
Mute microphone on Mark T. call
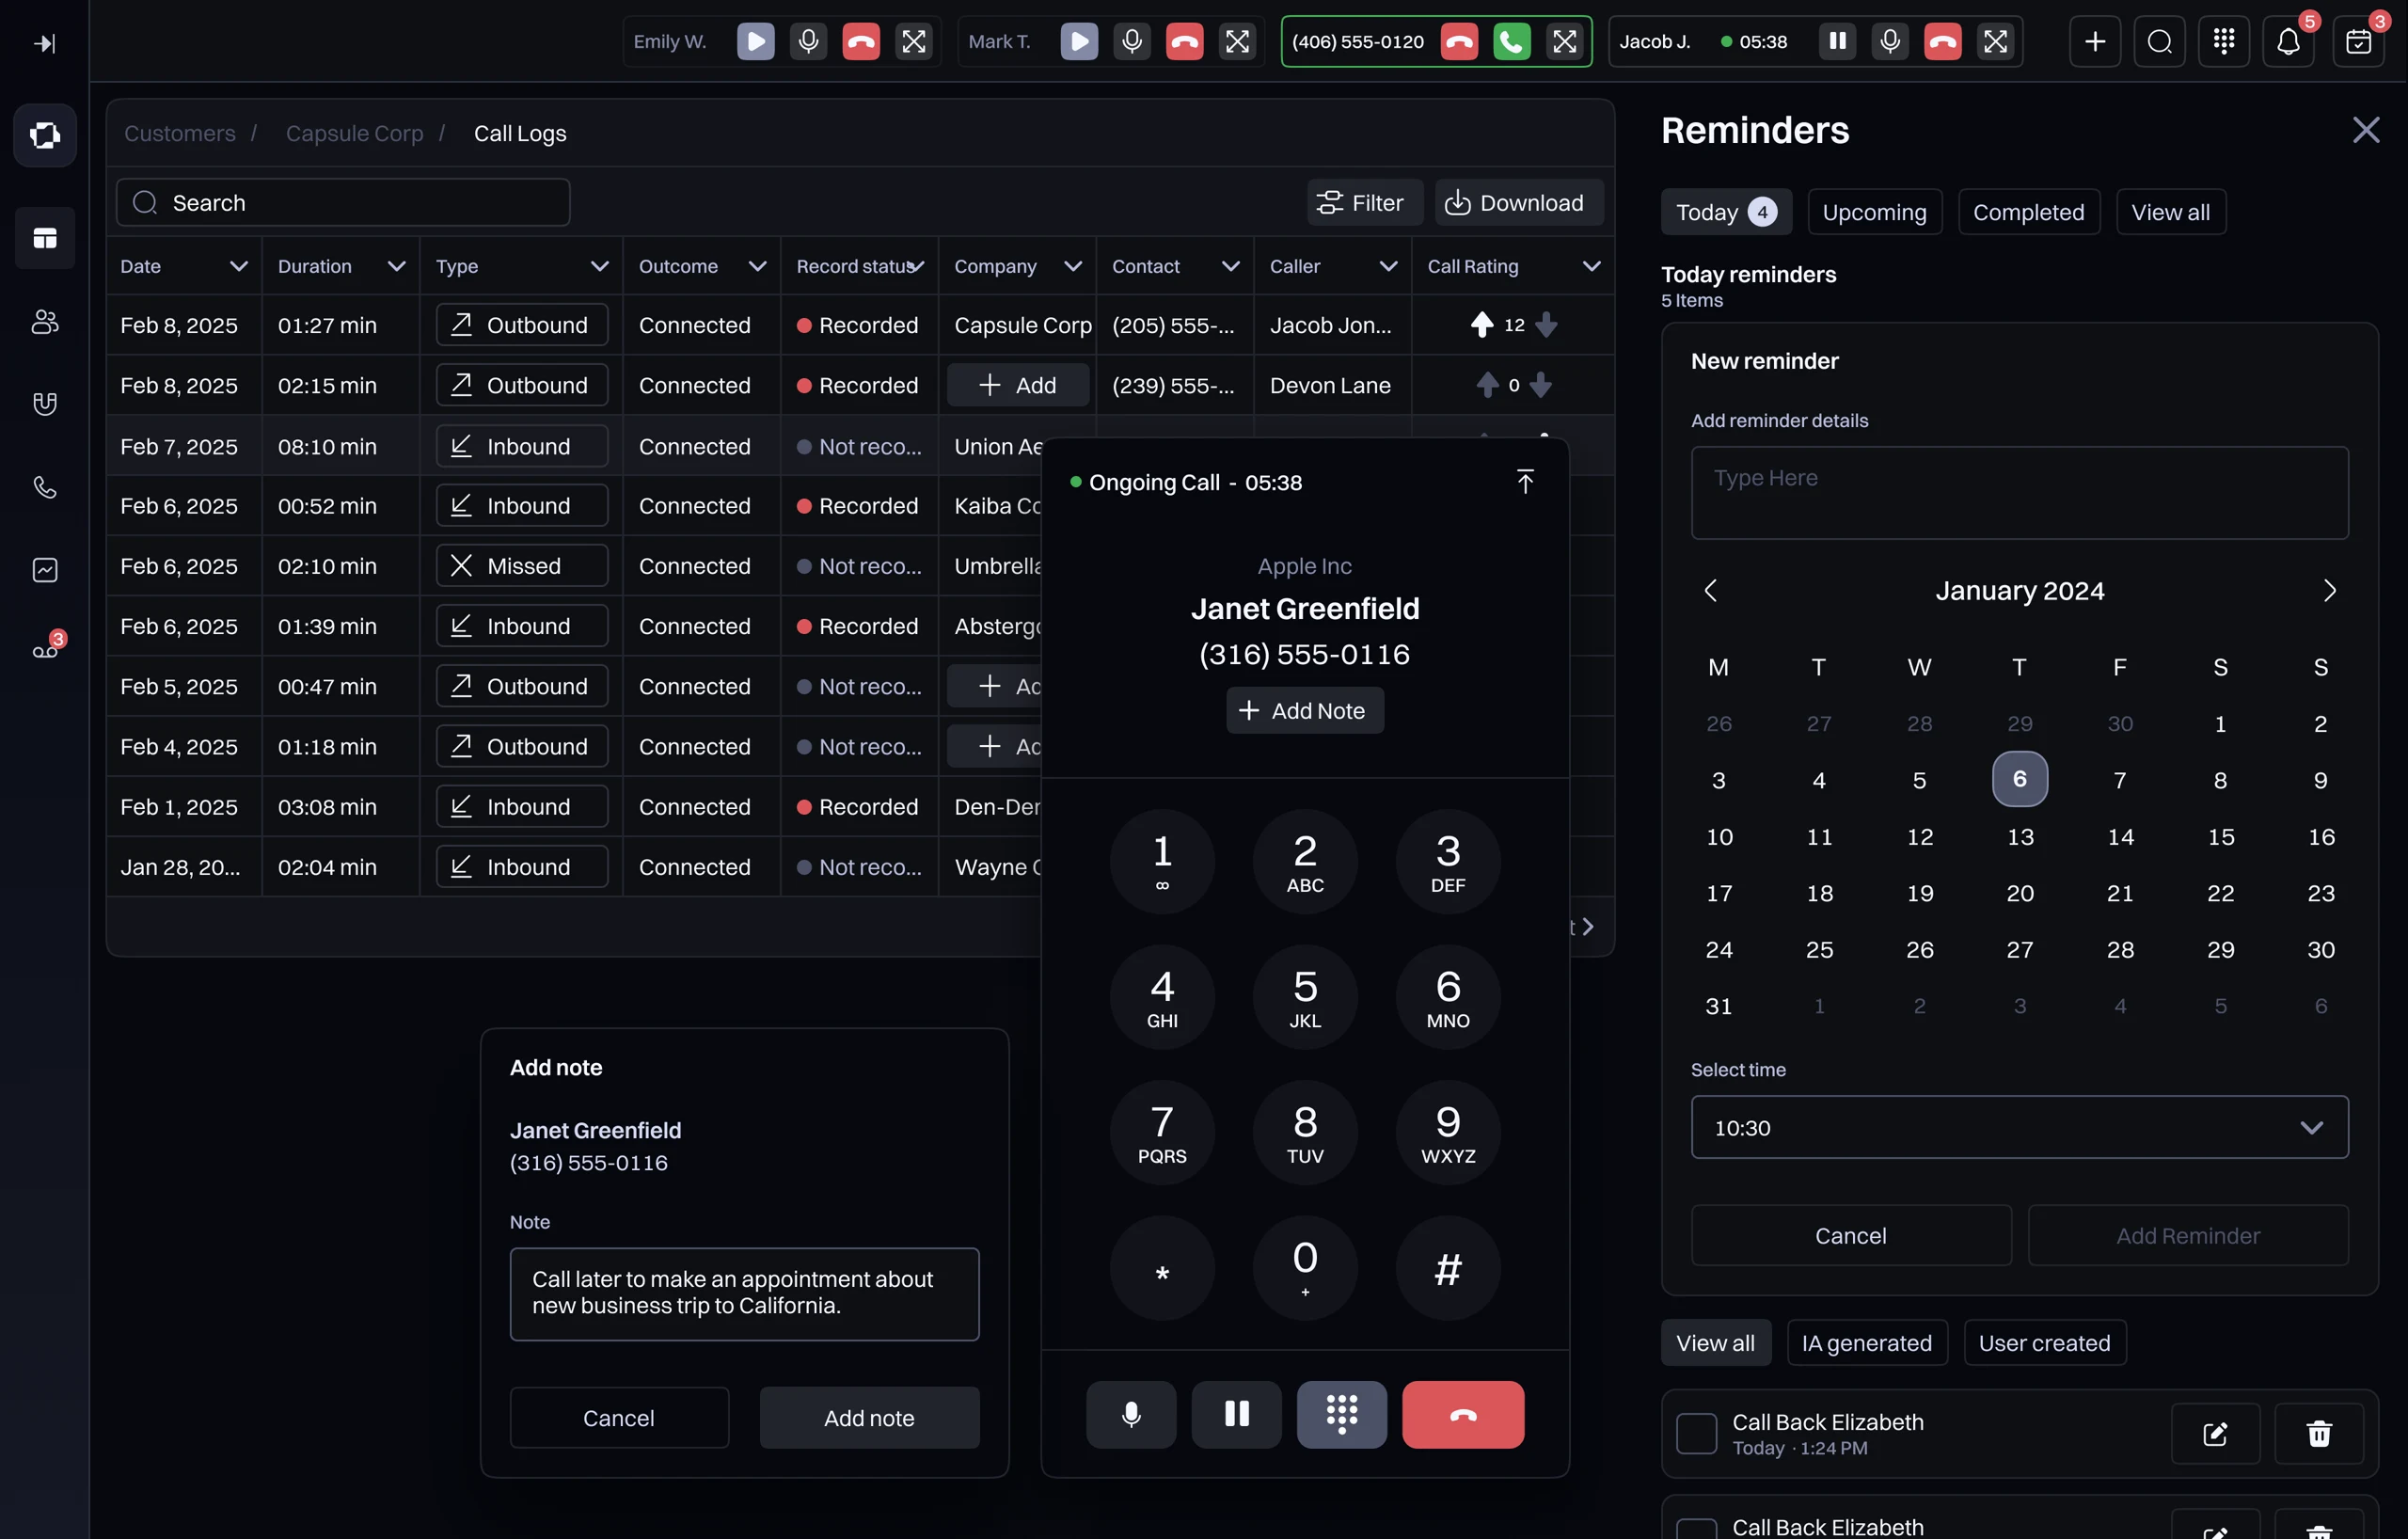coord(1131,41)
